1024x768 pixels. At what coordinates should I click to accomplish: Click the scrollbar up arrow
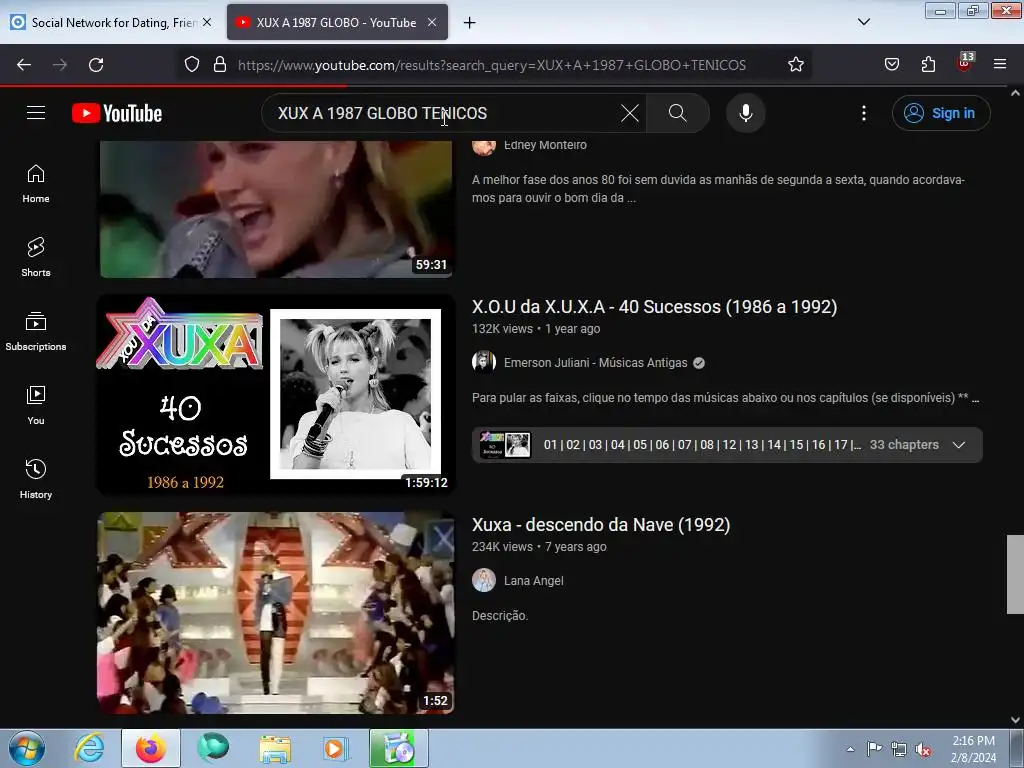pos(1015,93)
